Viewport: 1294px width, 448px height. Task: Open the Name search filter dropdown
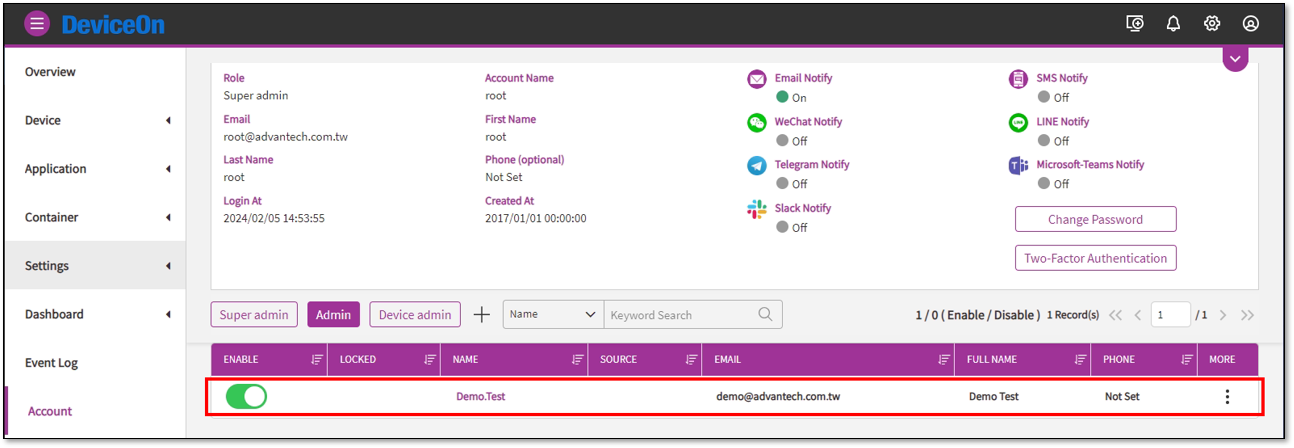tap(552, 314)
